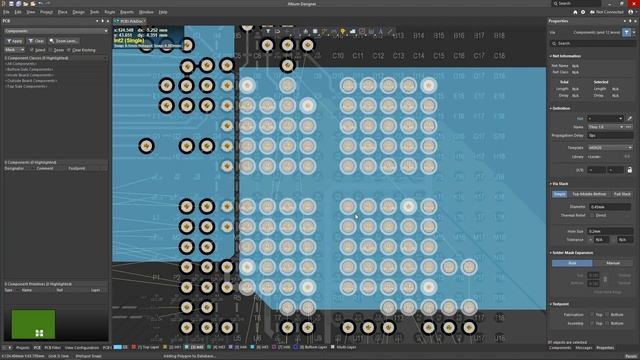Collapse the Definition section
640x360 pixels.
click(x=551, y=109)
